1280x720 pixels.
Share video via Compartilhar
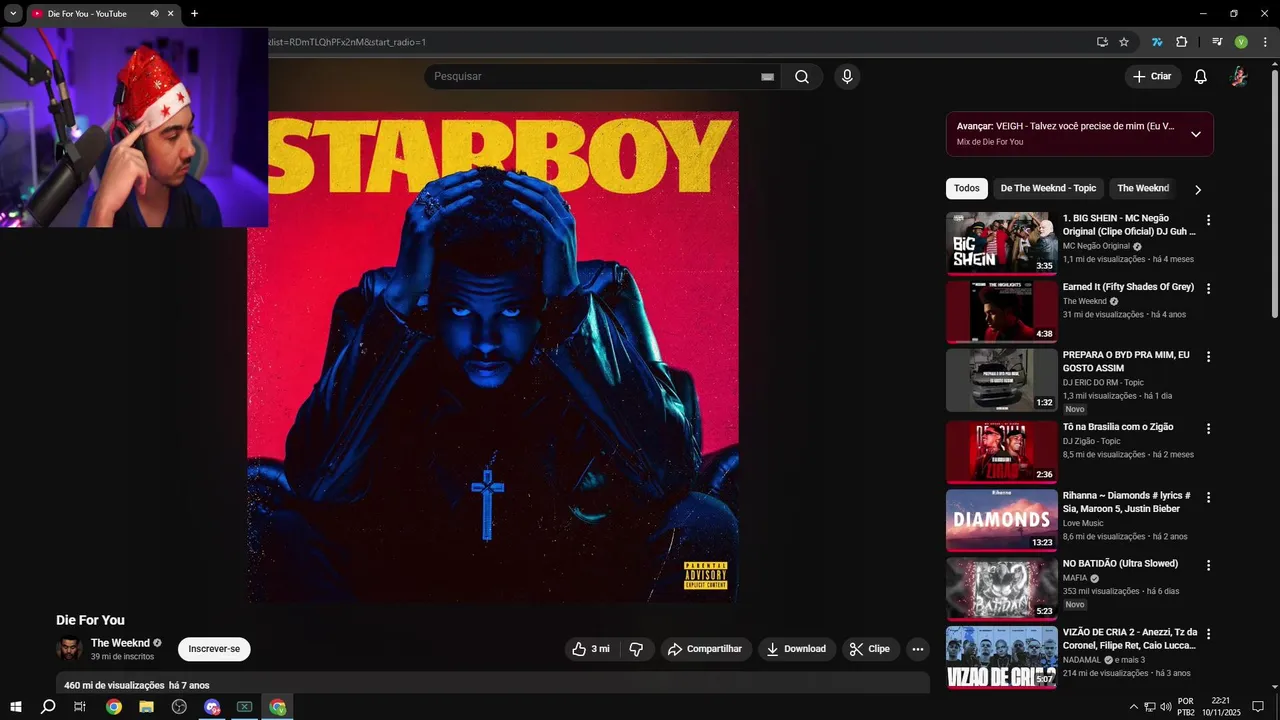(705, 649)
